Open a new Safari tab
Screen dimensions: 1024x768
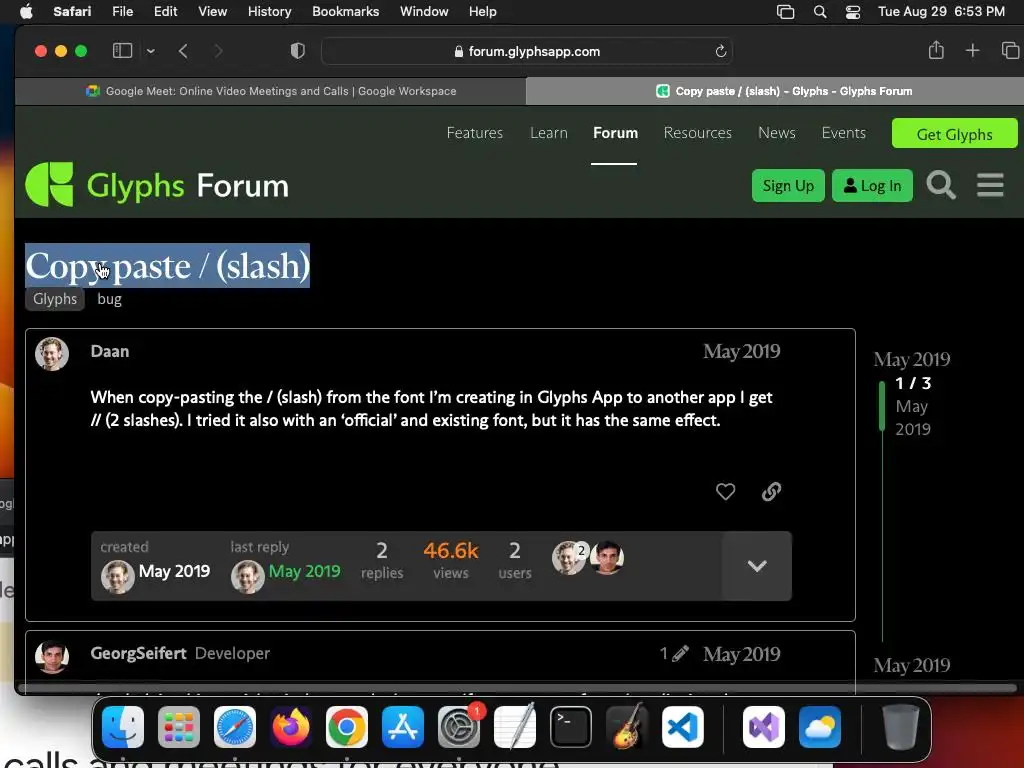(x=972, y=50)
